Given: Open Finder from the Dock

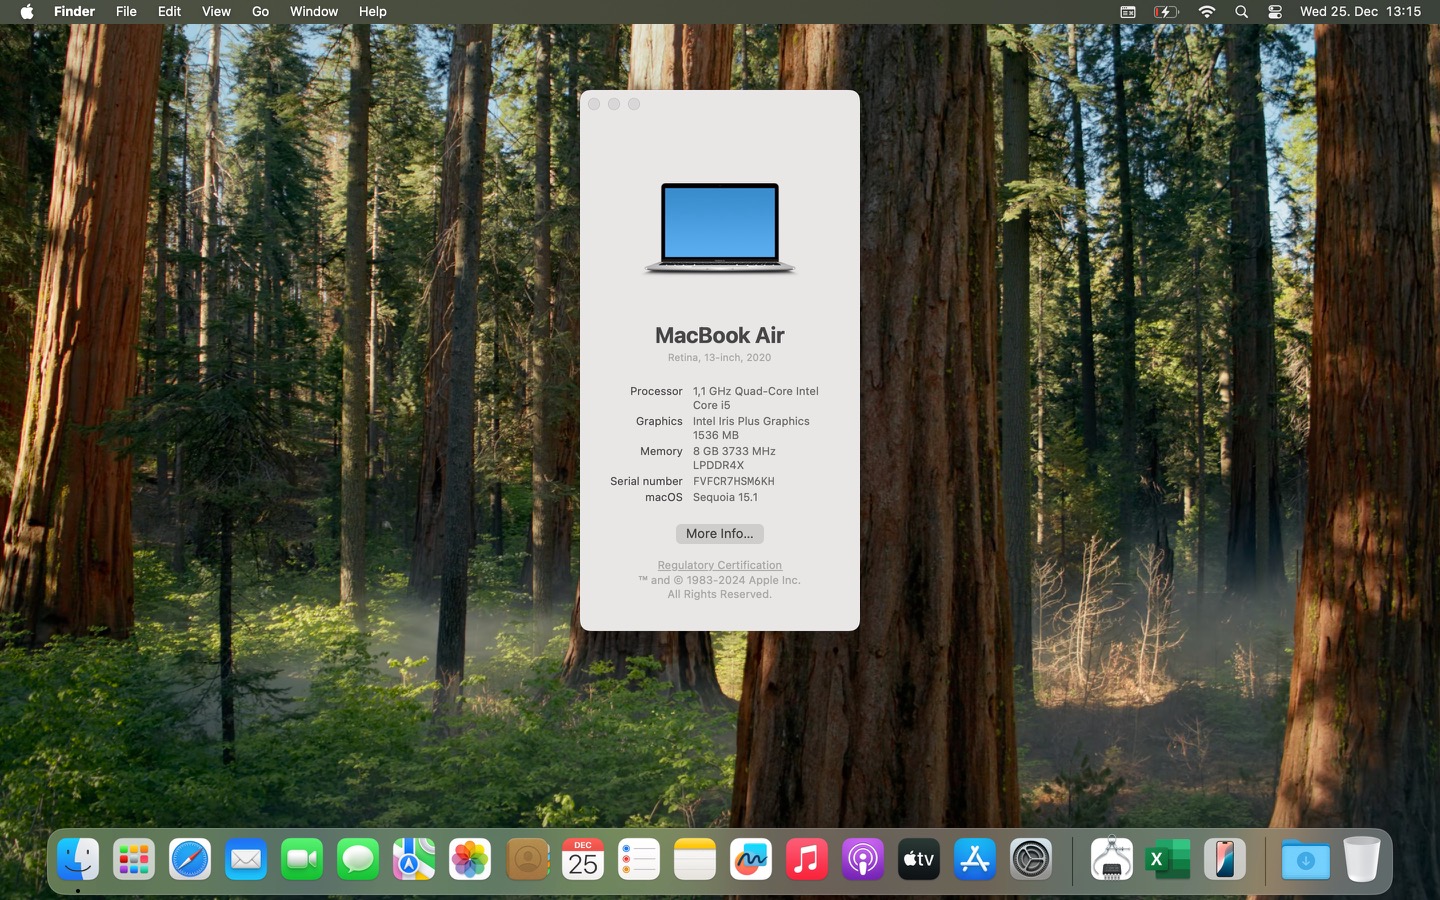Looking at the screenshot, I should tap(78, 859).
